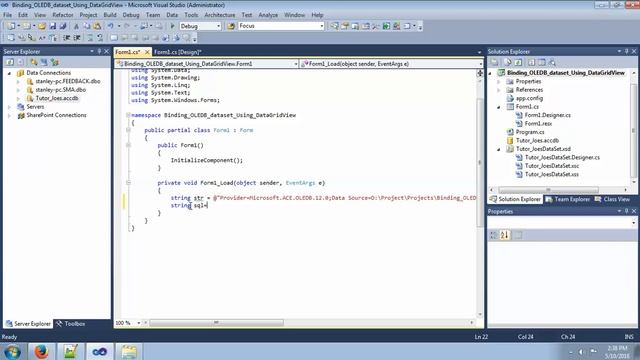Save the current file with the Save icon
Viewport: 640px width, 360px height.
(53, 26)
